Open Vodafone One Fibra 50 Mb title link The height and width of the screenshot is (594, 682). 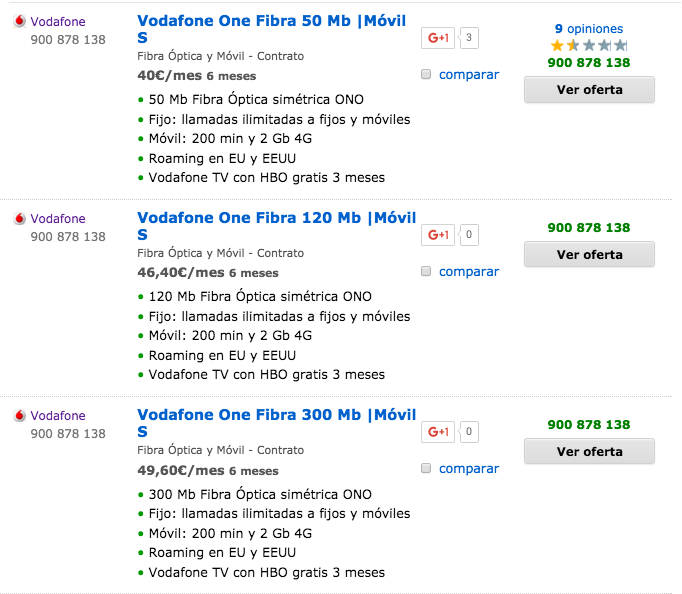(x=275, y=21)
